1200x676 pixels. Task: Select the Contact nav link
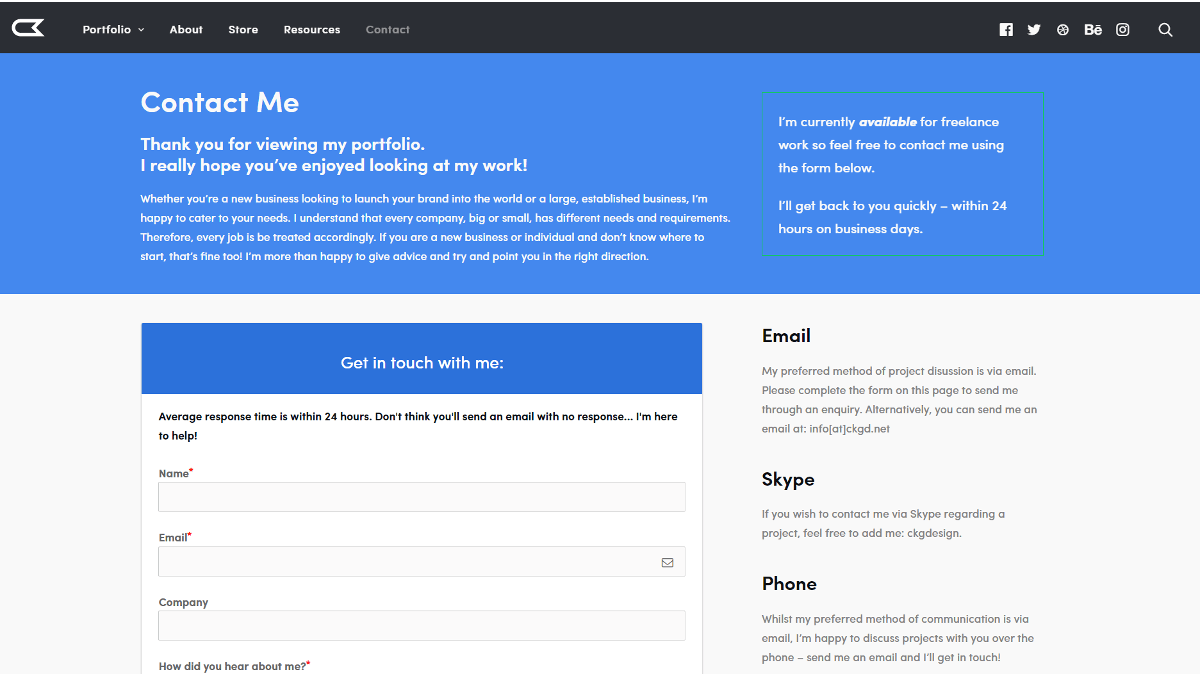pos(388,30)
